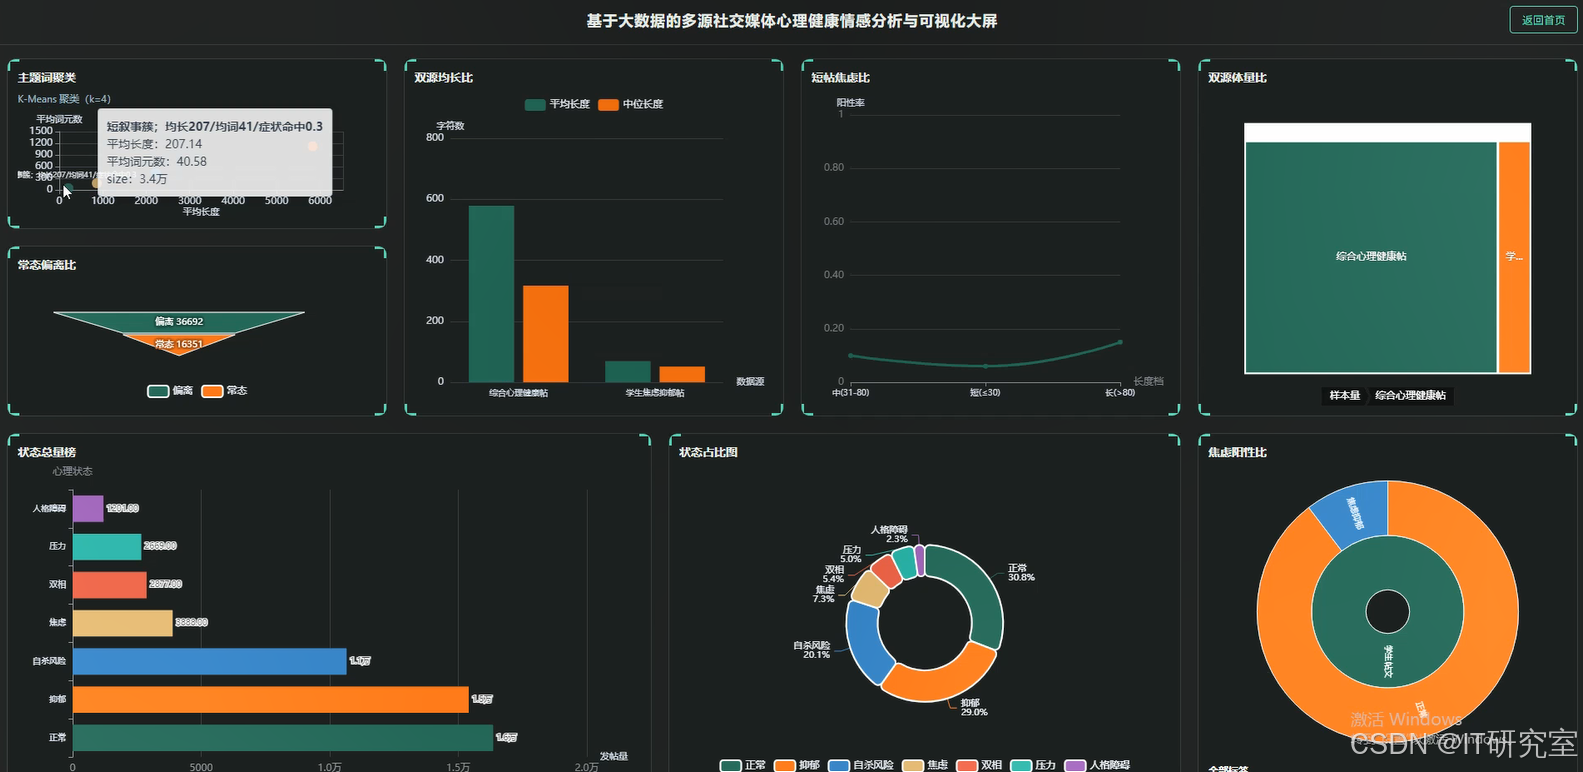Toggle the 平均长度 legend series
The width and height of the screenshot is (1583, 772).
557,104
